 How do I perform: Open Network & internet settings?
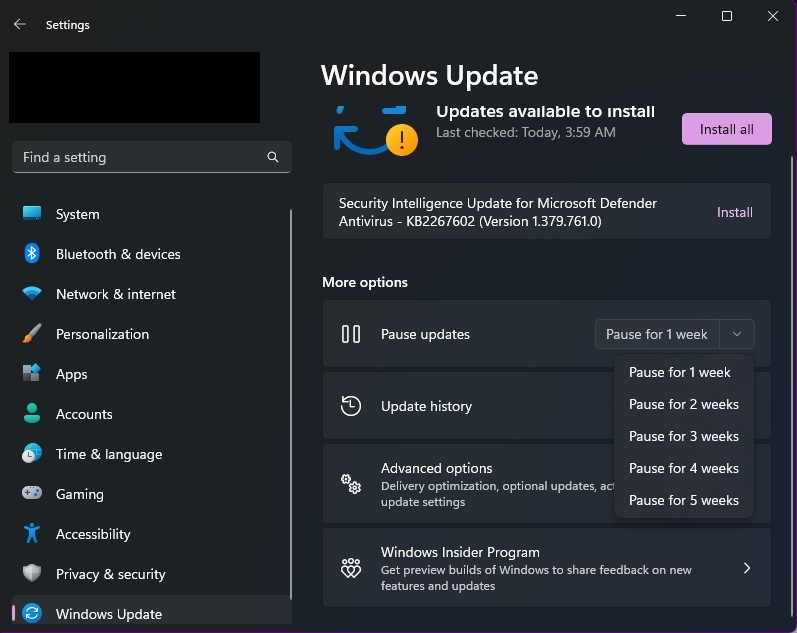[x=151, y=294]
